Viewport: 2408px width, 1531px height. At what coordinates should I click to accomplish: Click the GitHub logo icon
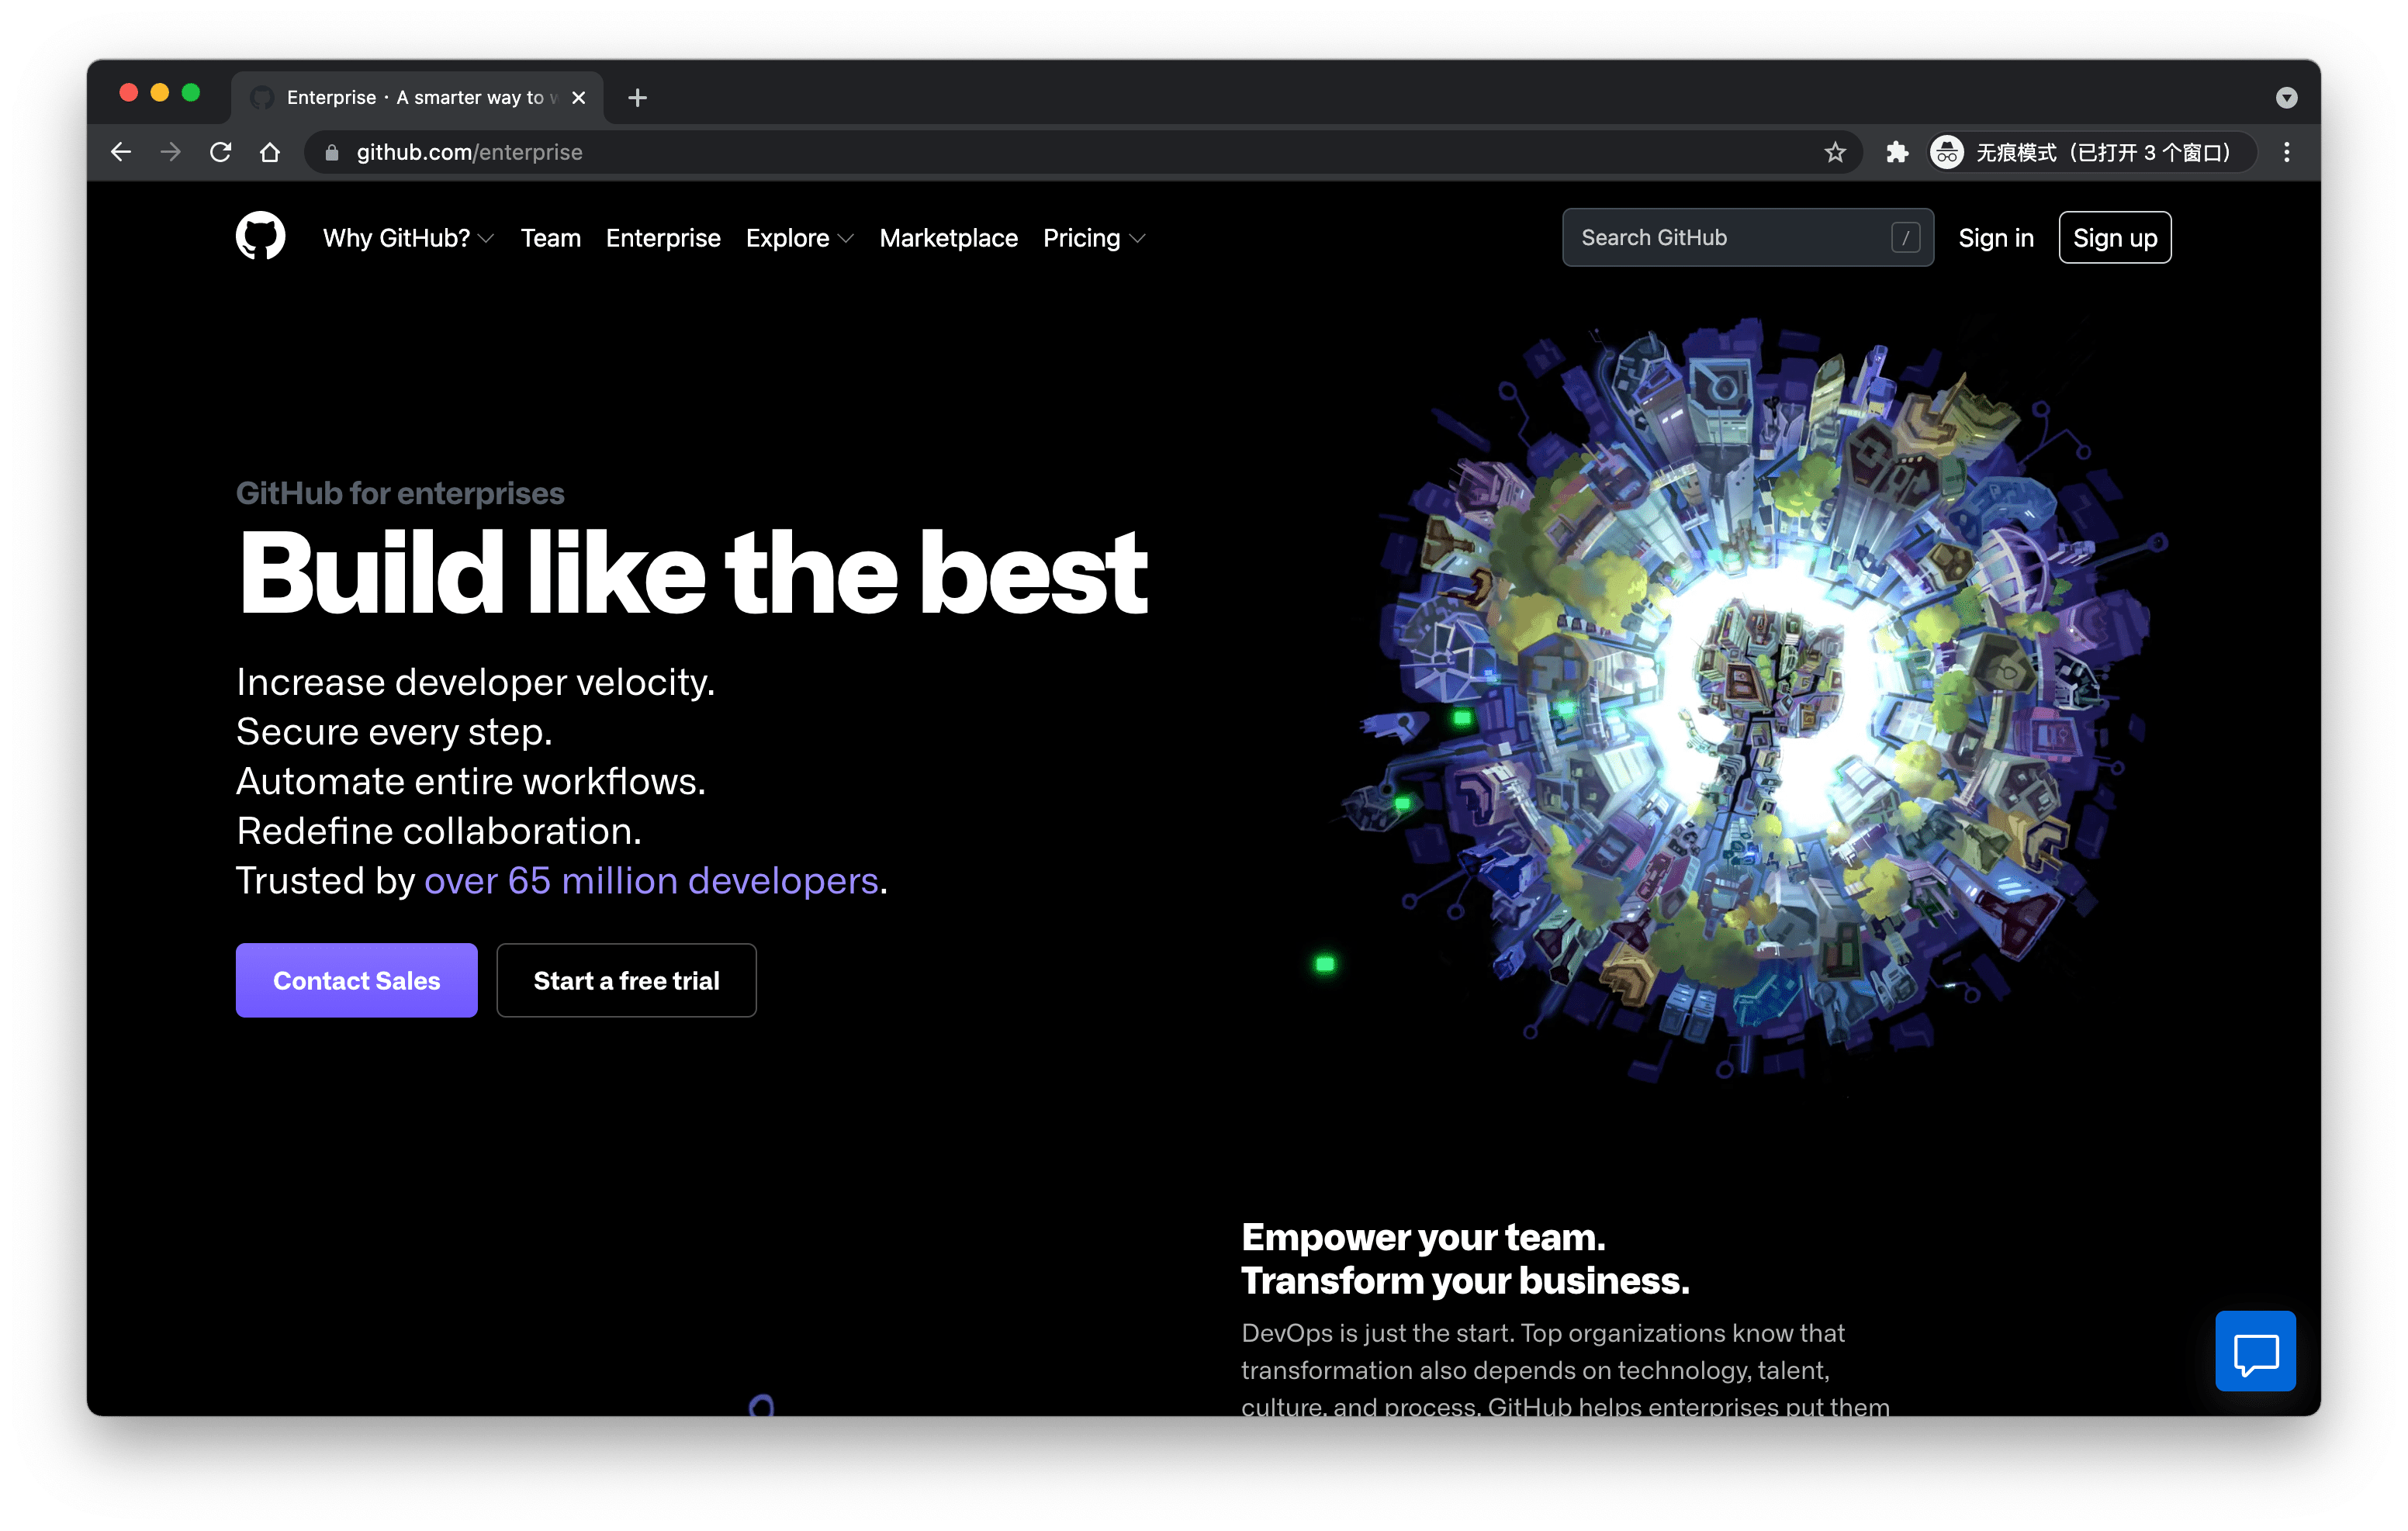click(259, 237)
